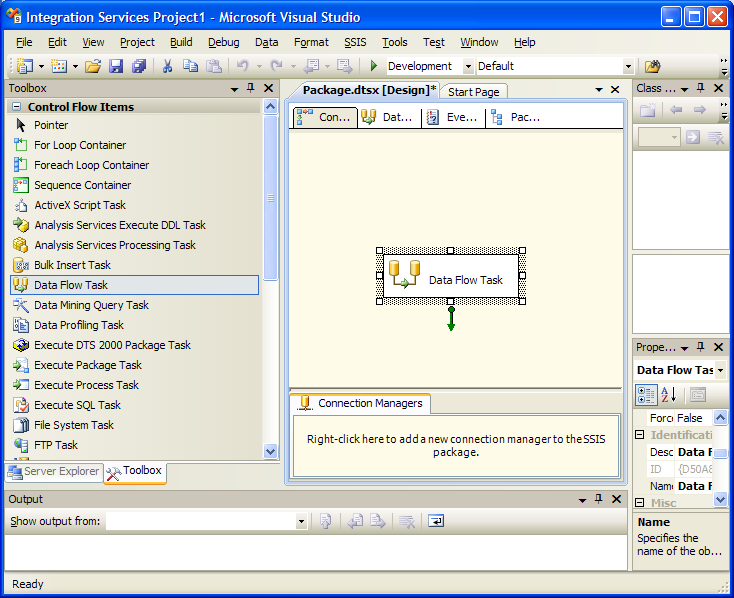Click the Save floppy disk icon
Screen dimensions: 734x598
(116, 66)
